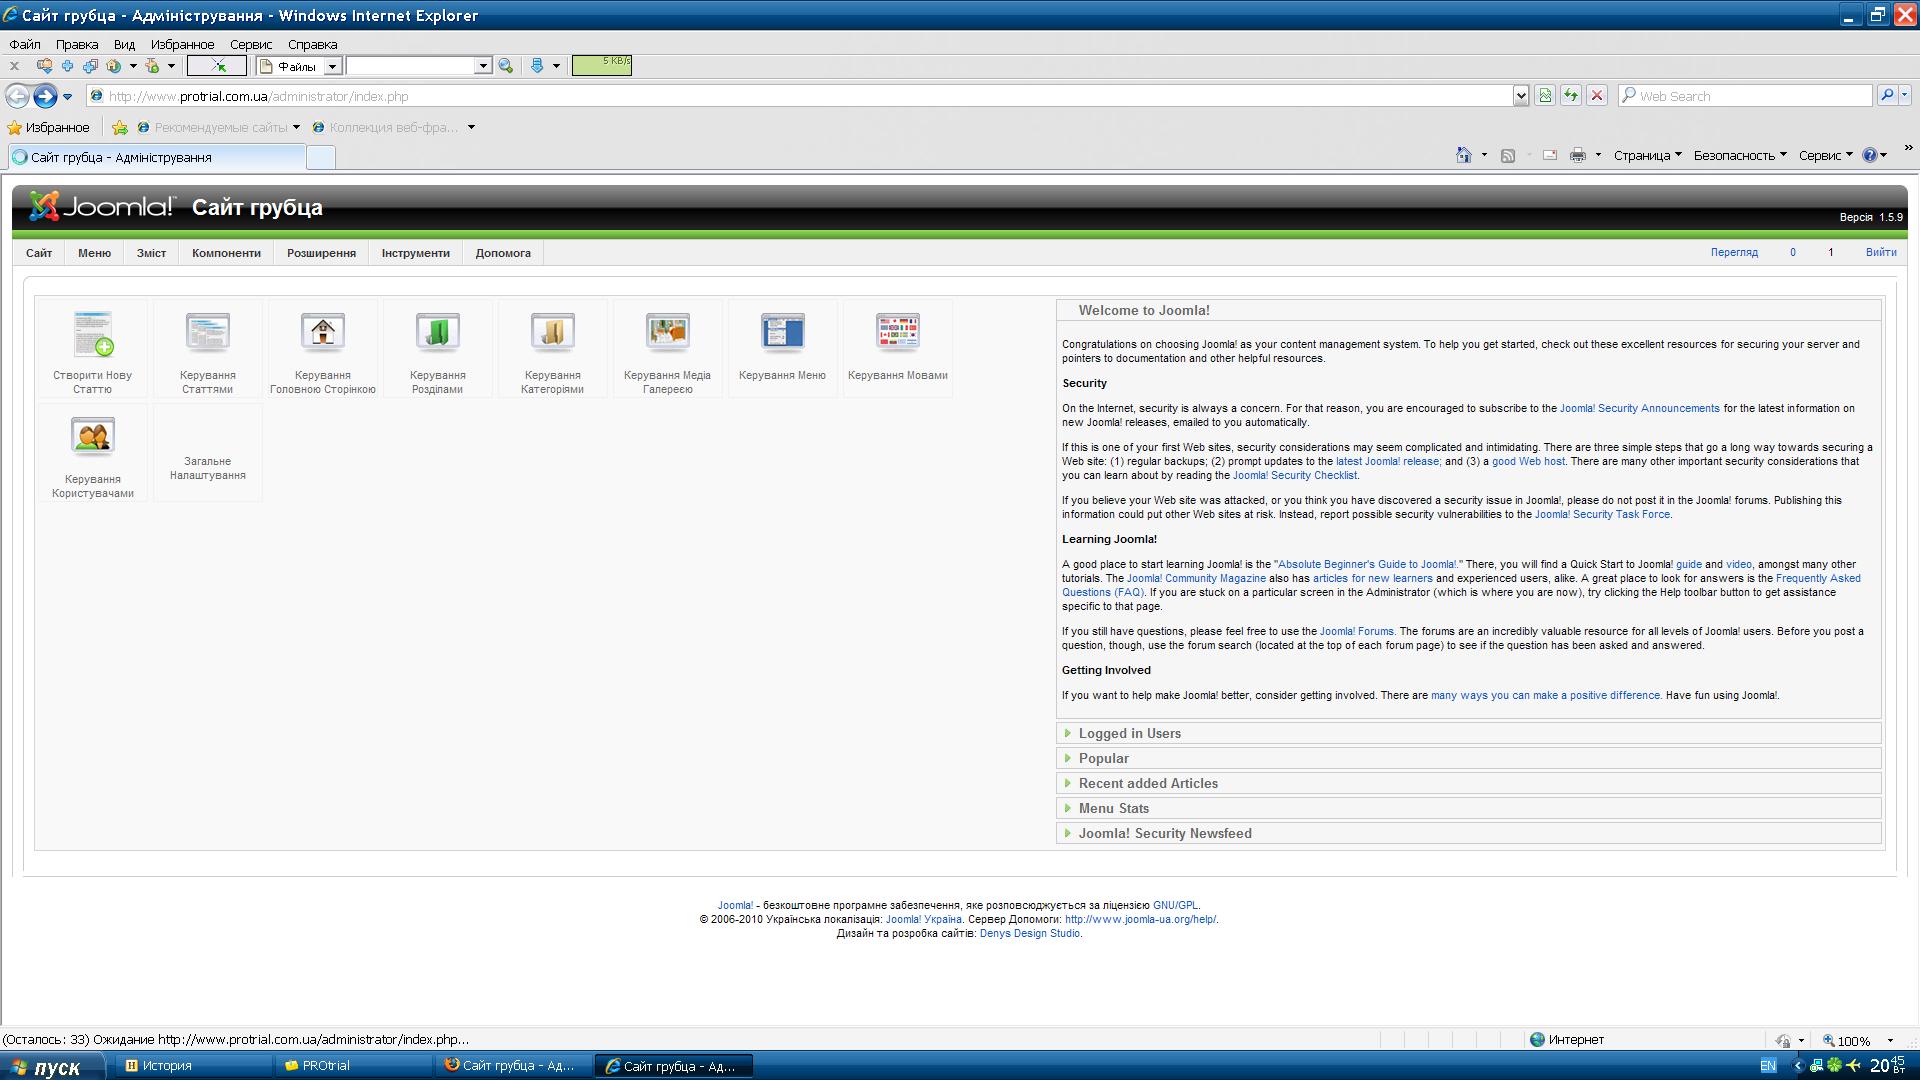Expand Joomla! Security Newsfeed panel
Image resolution: width=1920 pixels, height=1080 pixels.
click(1164, 833)
